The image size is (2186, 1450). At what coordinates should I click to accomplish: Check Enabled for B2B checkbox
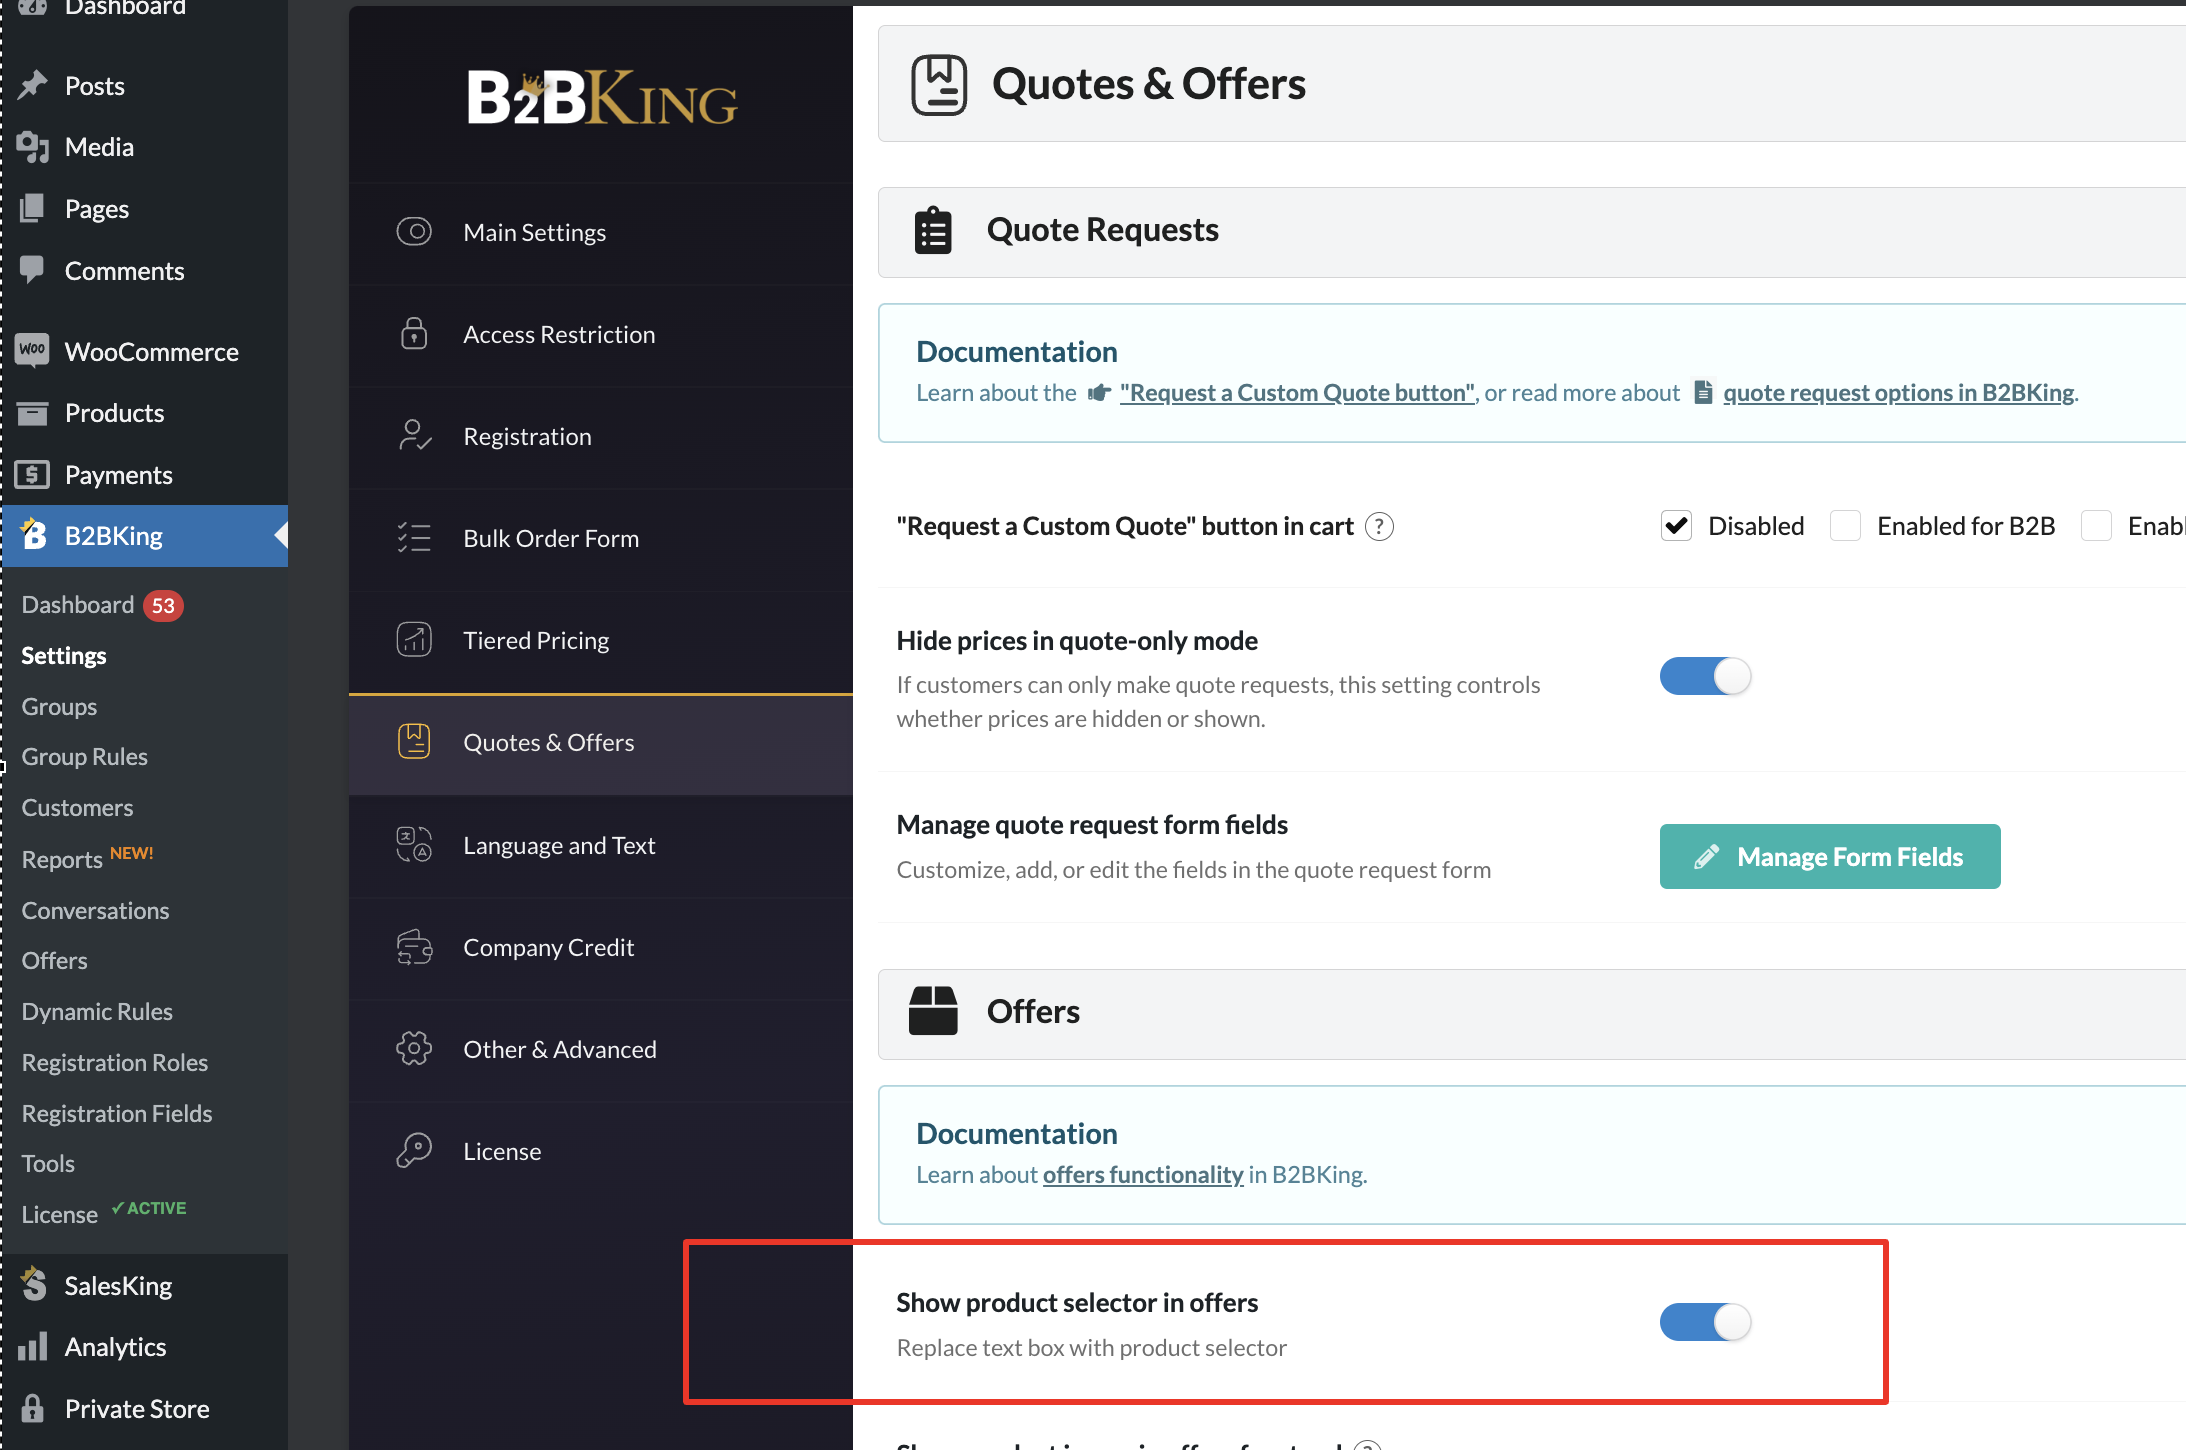[x=1845, y=526]
